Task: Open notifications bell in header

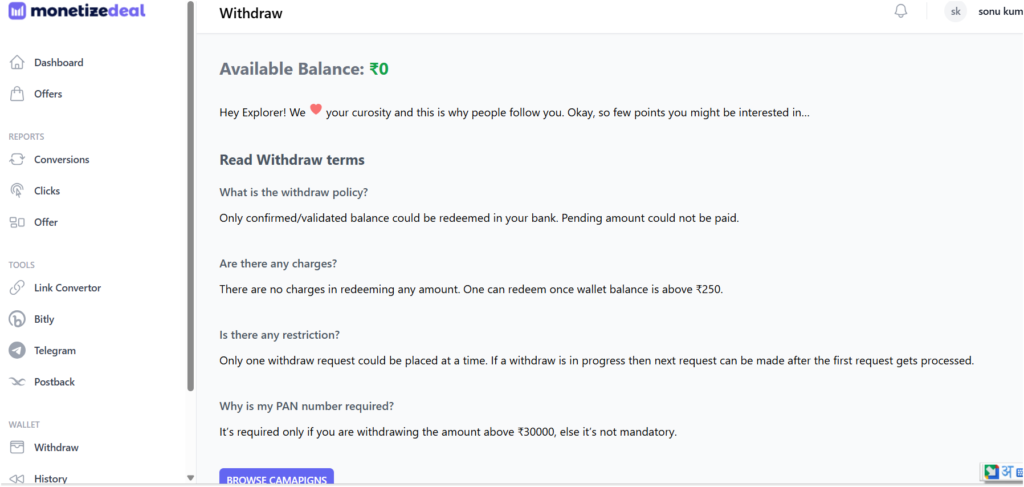Action: [901, 12]
